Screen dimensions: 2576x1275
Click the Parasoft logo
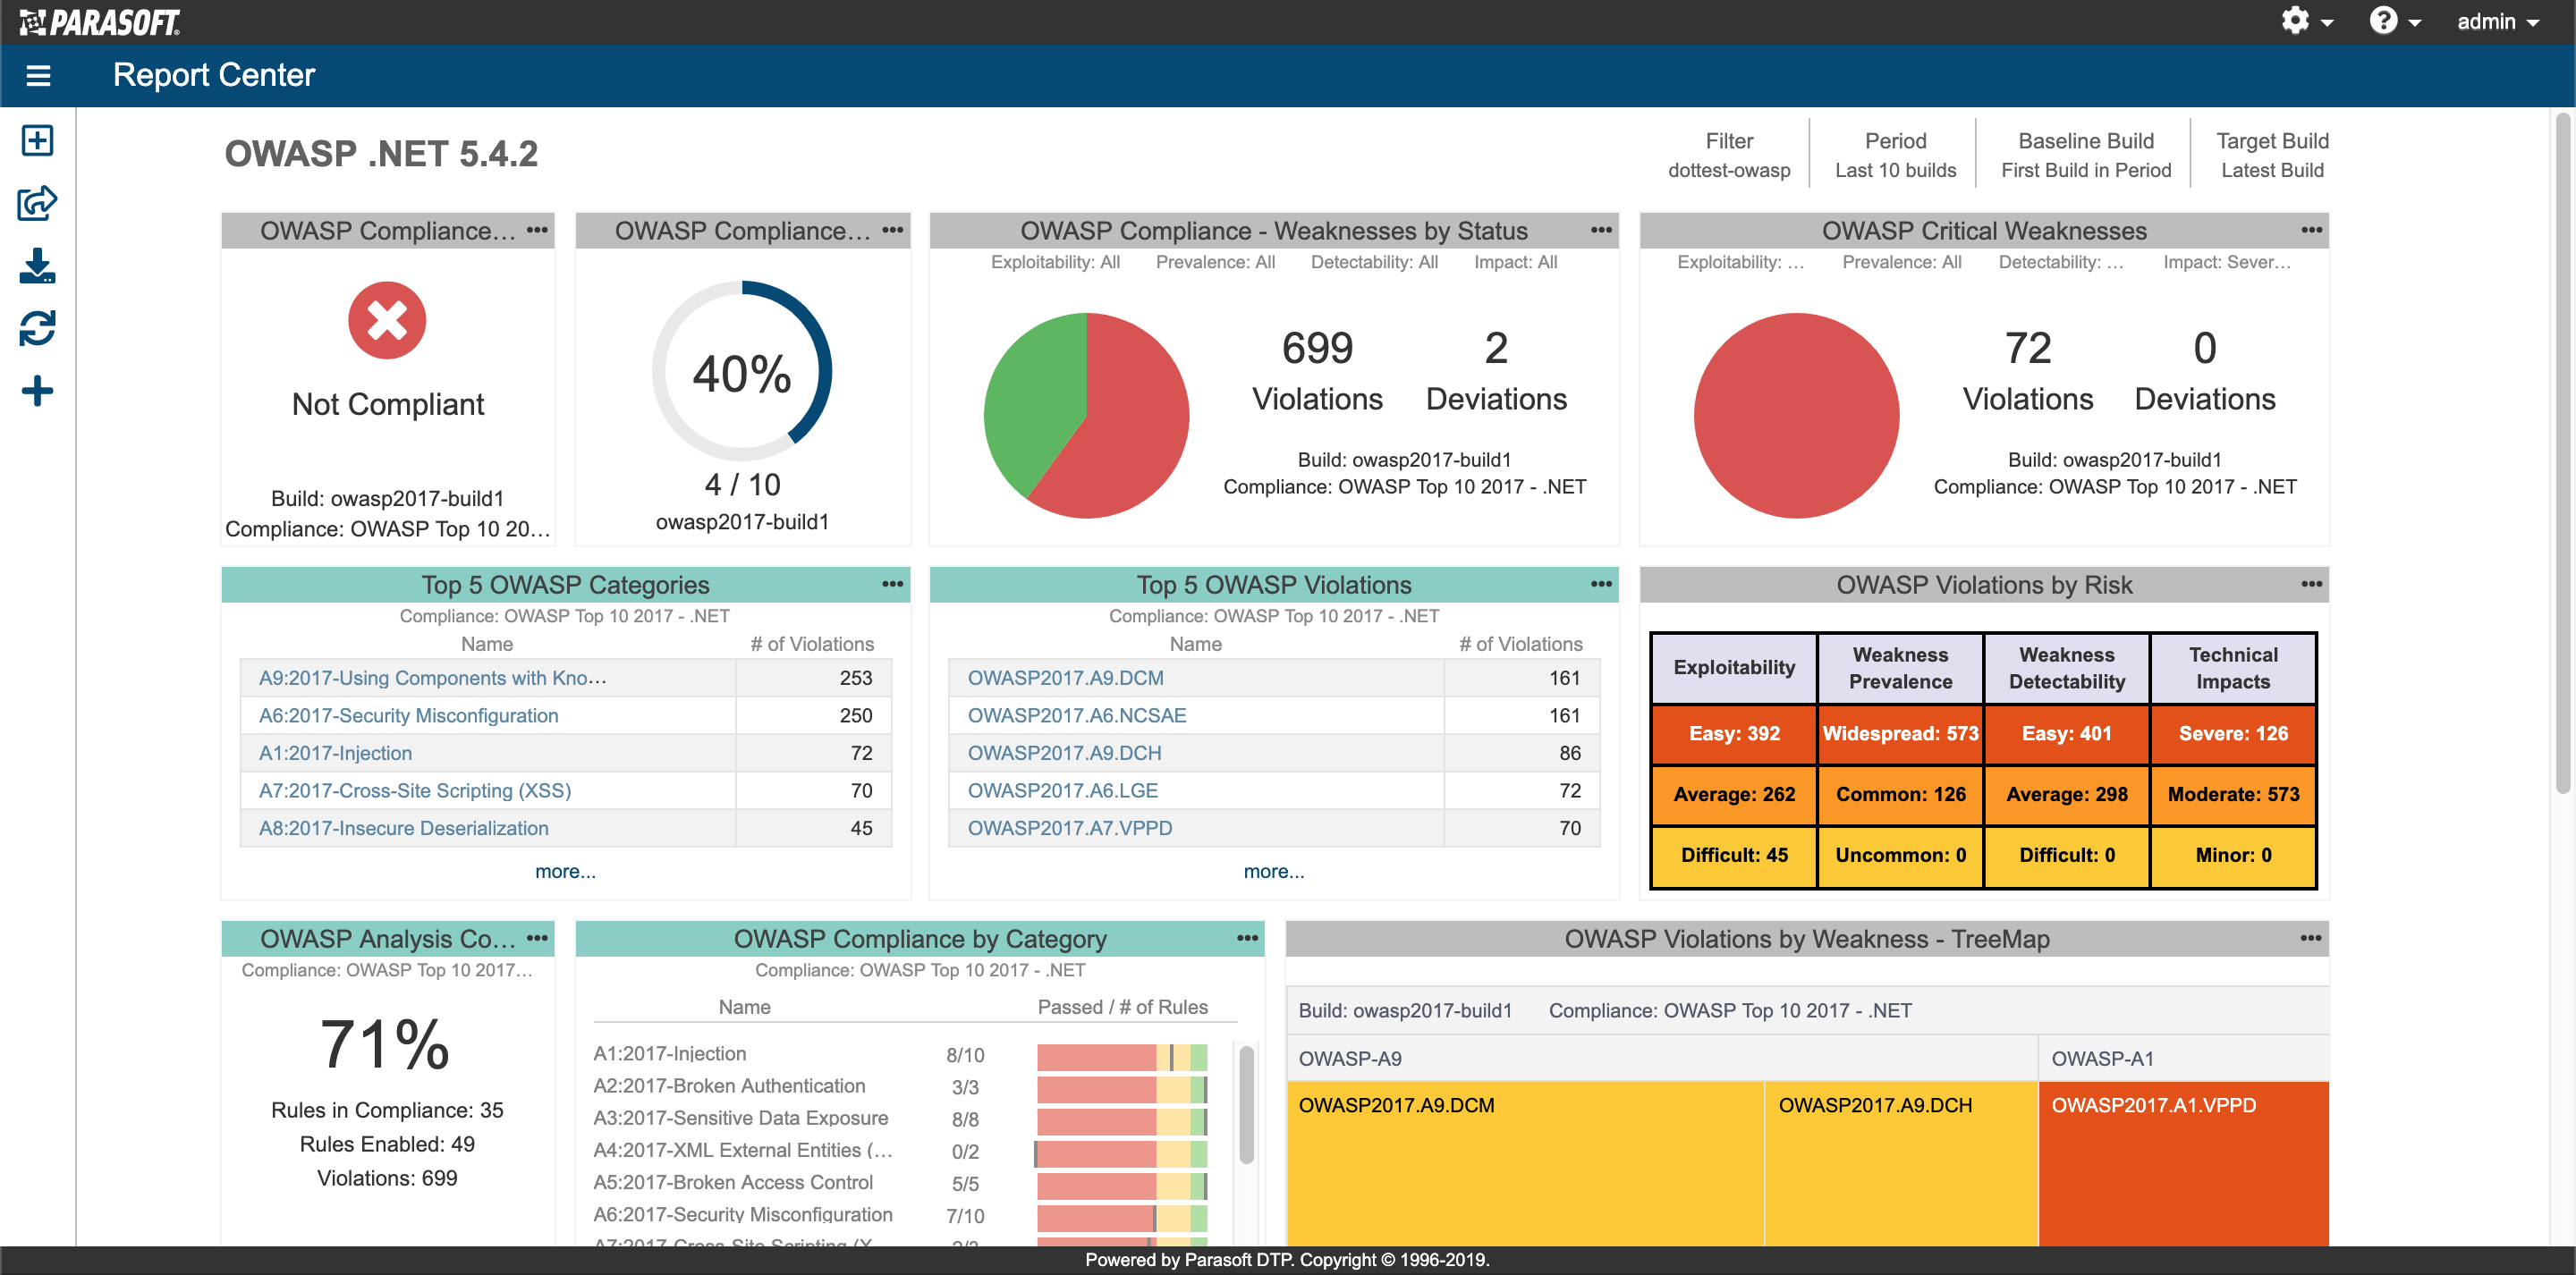pos(100,22)
